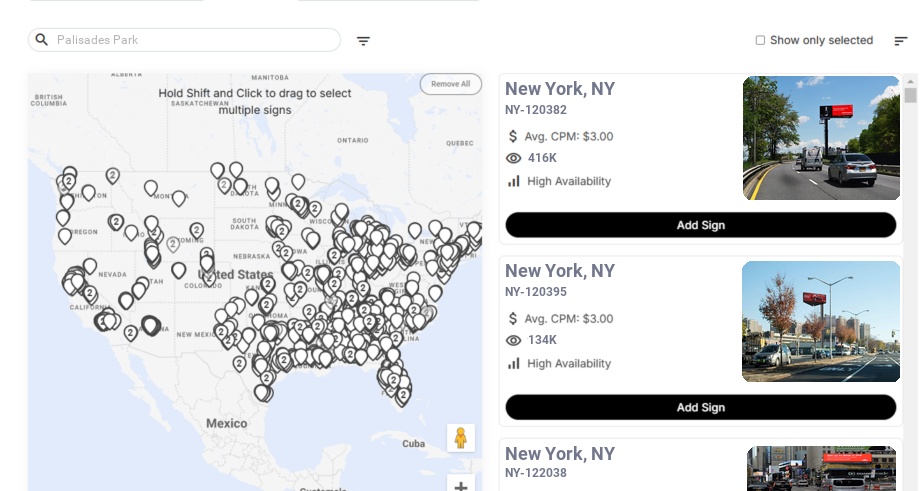This screenshot has height=491, width=920.
Task: Toggle the Show only selected checkbox
Action: [x=760, y=40]
